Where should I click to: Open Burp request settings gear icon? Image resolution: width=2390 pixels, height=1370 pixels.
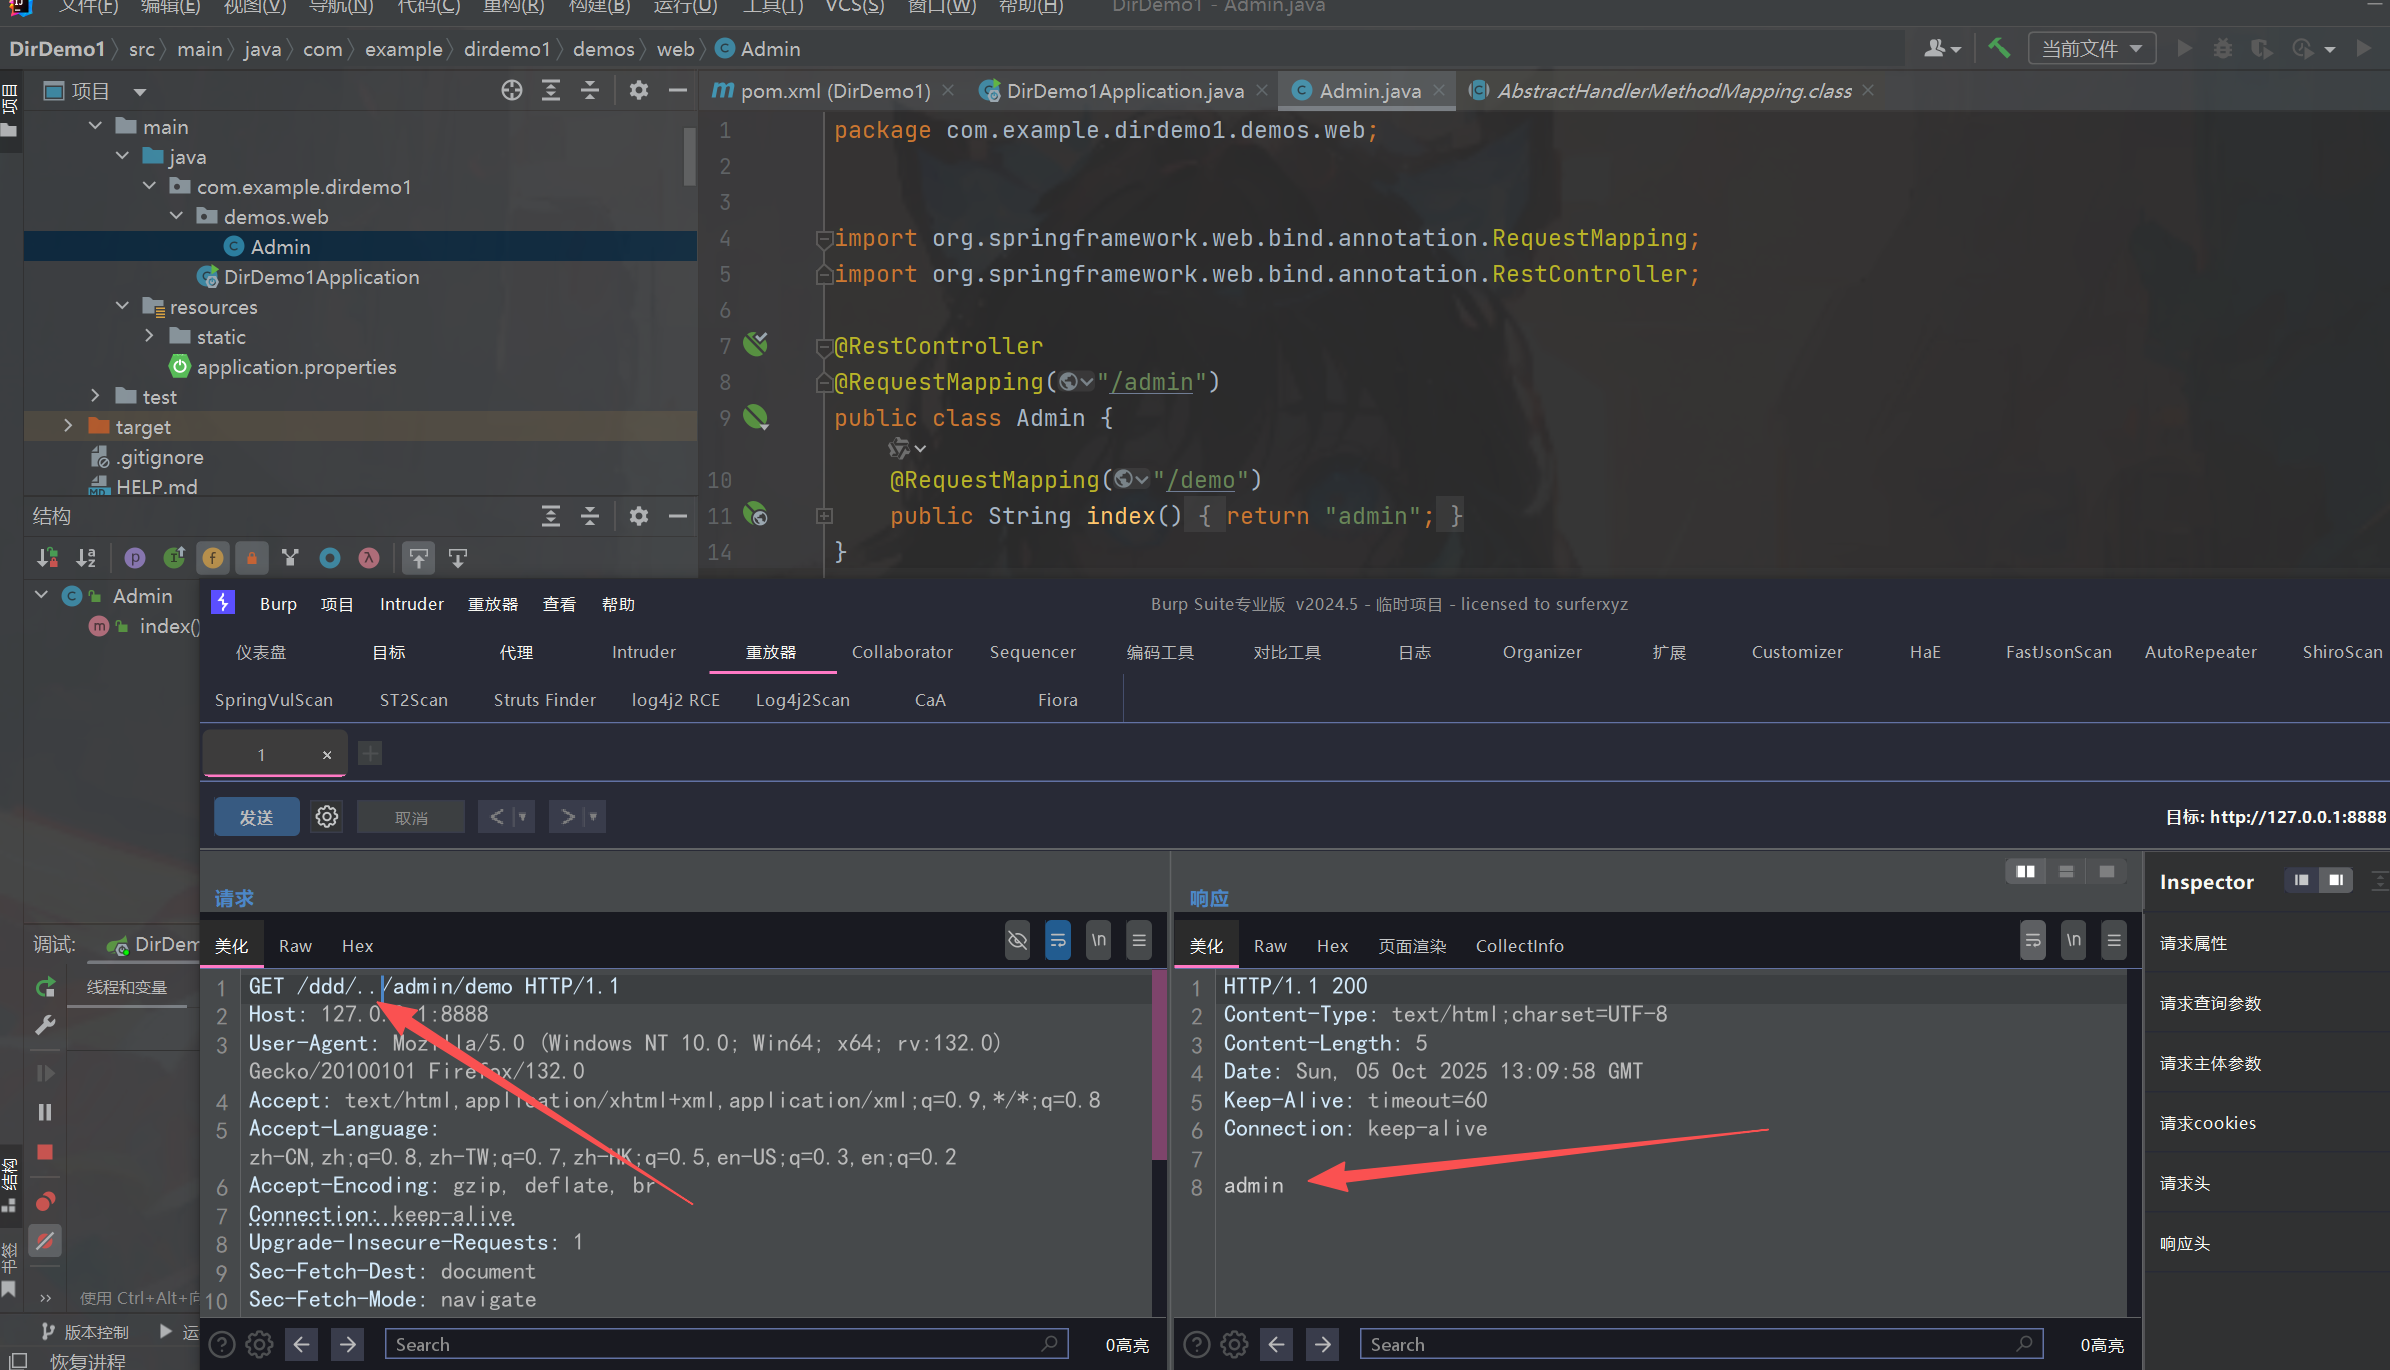pos(327,817)
